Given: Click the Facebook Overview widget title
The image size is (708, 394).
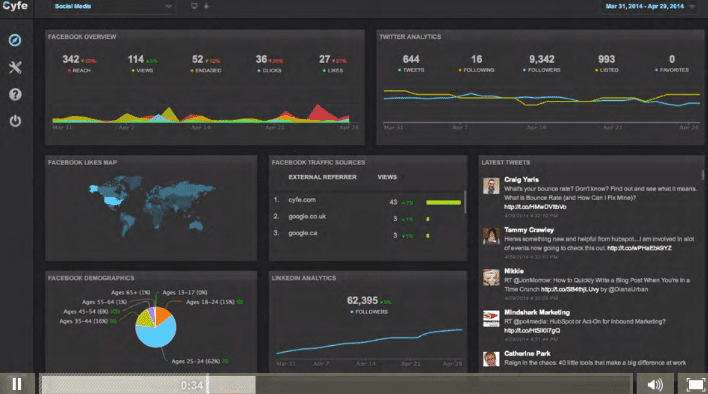Looking at the screenshot, I should click(x=82, y=37).
